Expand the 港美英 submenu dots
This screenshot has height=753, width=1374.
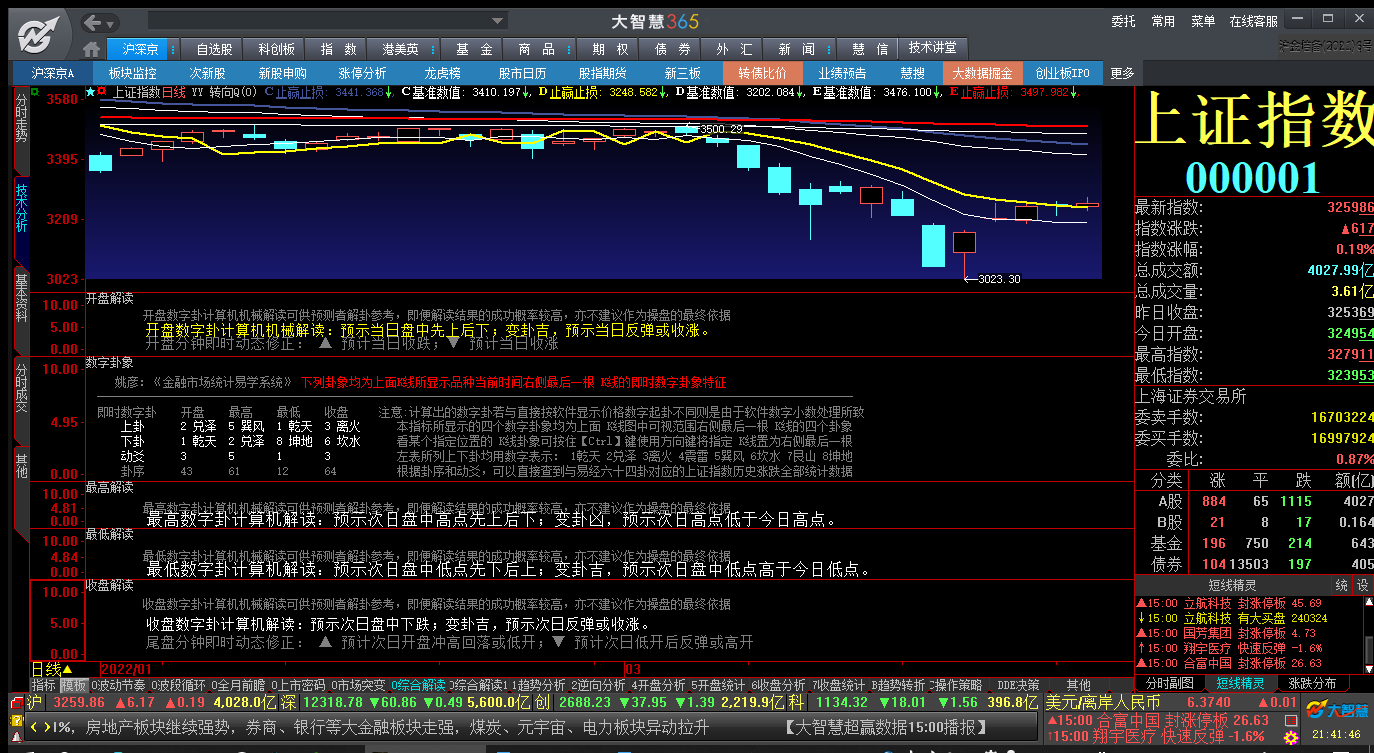click(x=433, y=49)
